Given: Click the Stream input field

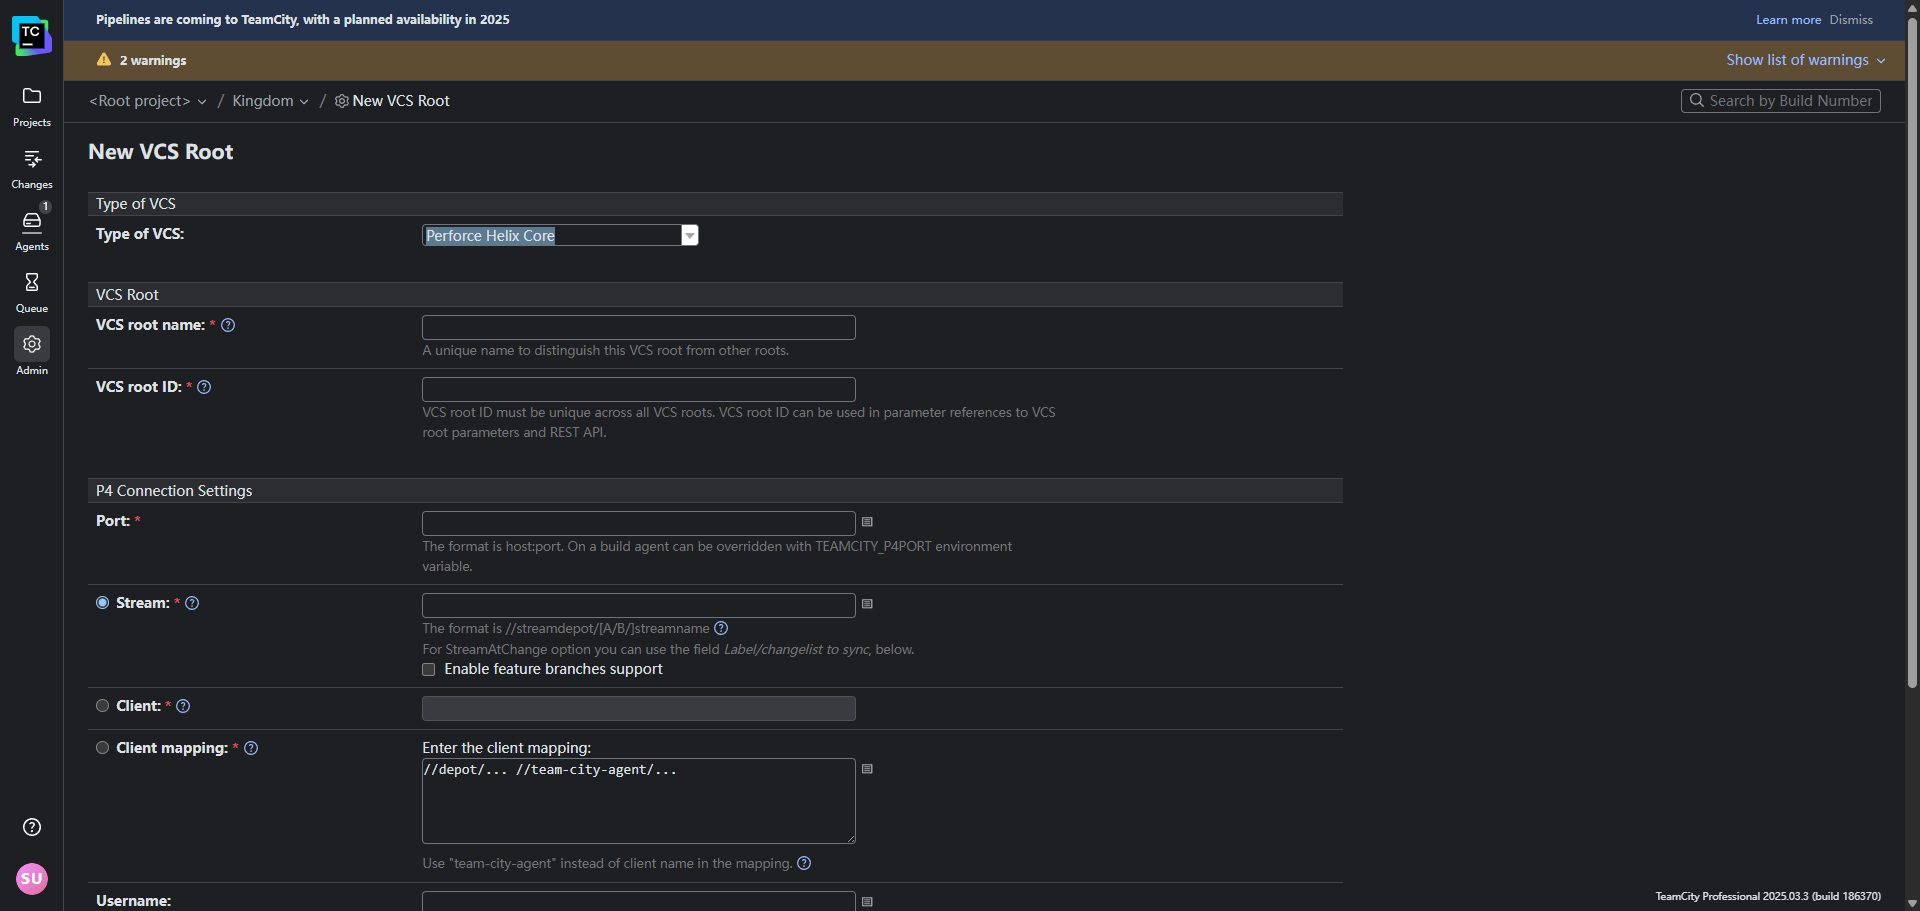Looking at the screenshot, I should coord(639,605).
